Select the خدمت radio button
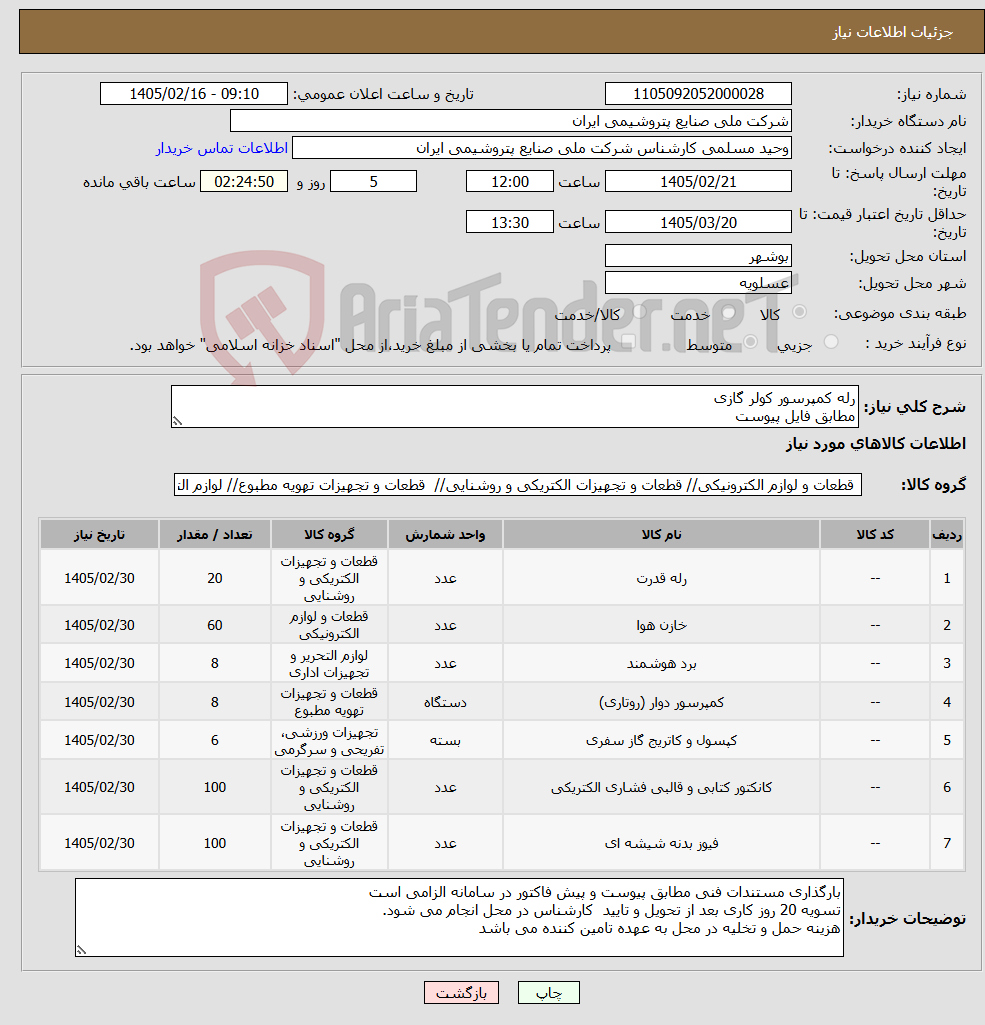 [728, 312]
